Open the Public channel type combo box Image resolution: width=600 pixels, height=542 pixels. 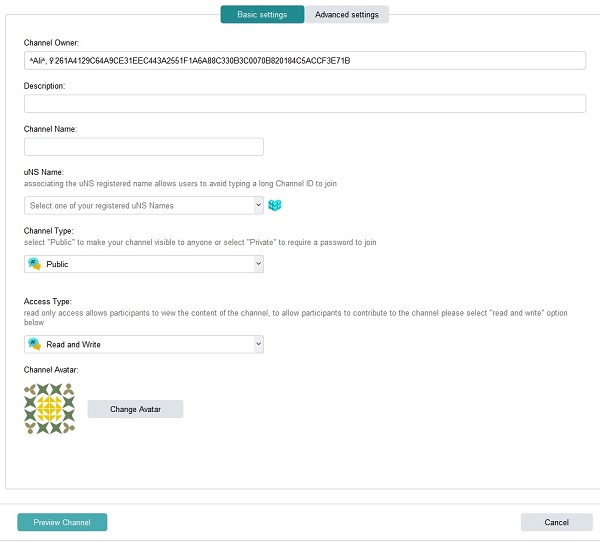[143, 264]
